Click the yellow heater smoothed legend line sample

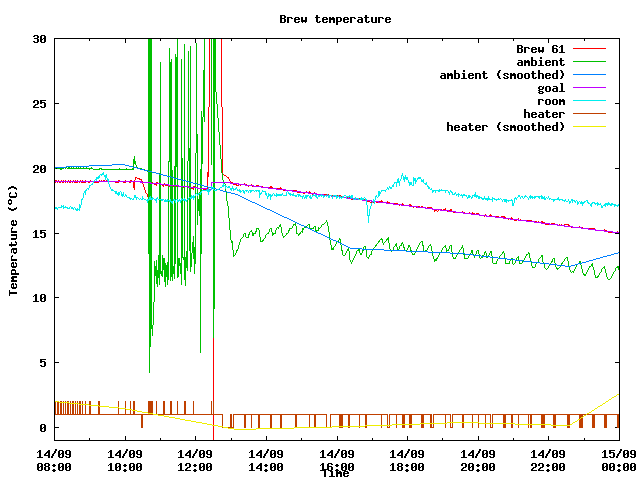(x=589, y=127)
